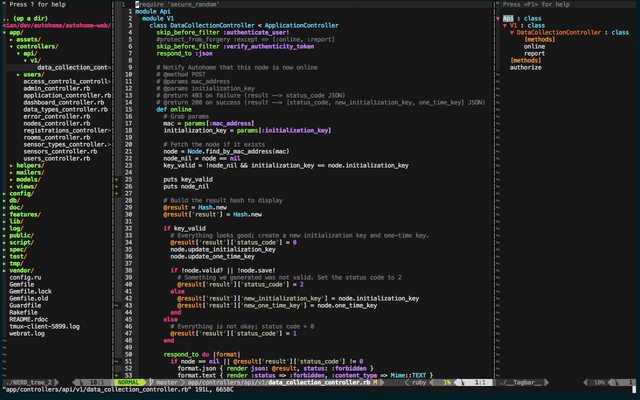Open webrat.log file
Image resolution: width=640 pixels, height=400 pixels.
tap(27, 333)
